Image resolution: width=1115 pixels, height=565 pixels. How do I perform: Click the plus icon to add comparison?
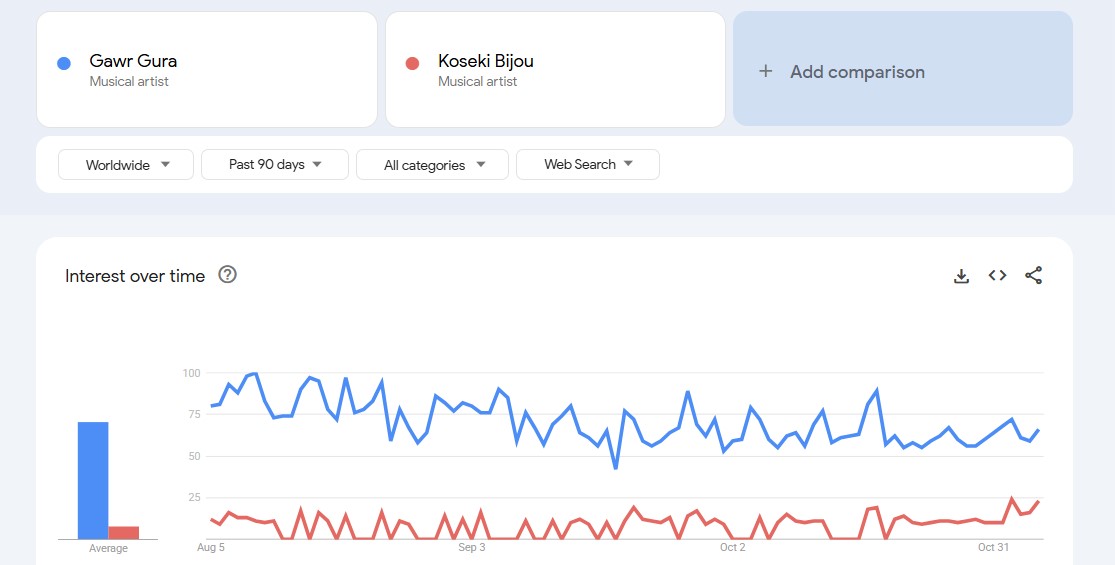pyautogui.click(x=766, y=71)
